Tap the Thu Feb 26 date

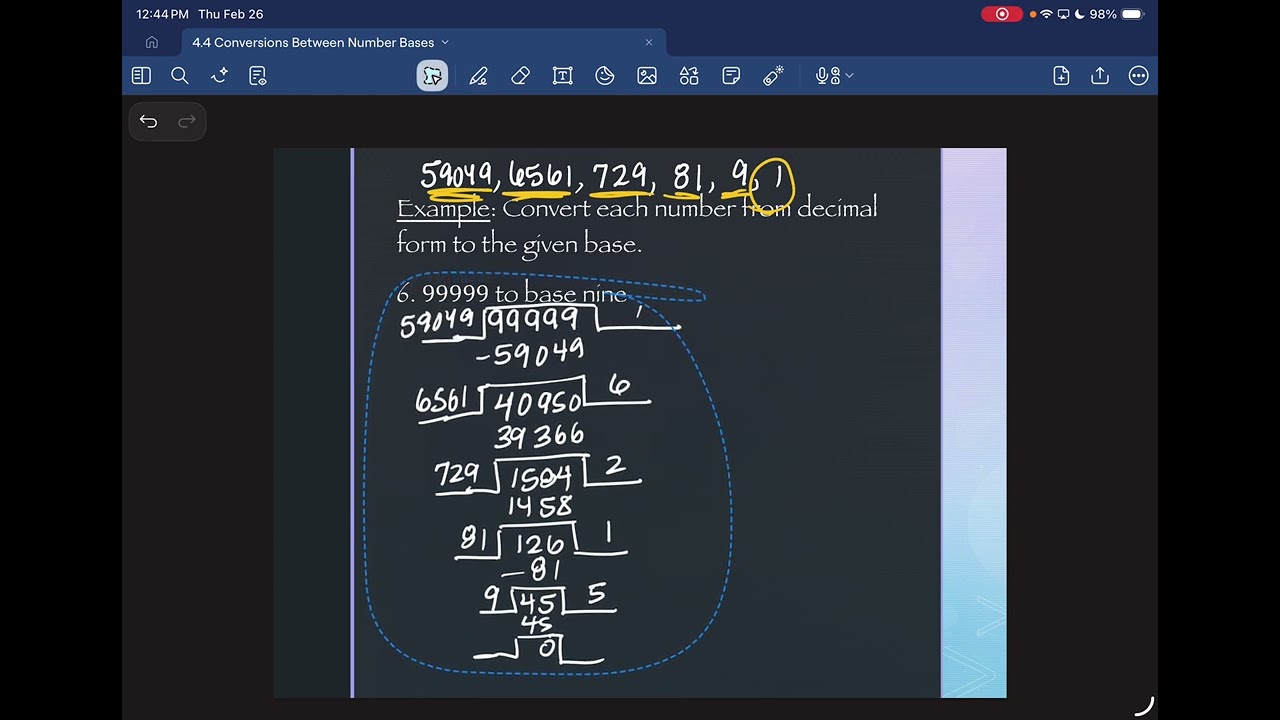point(231,14)
